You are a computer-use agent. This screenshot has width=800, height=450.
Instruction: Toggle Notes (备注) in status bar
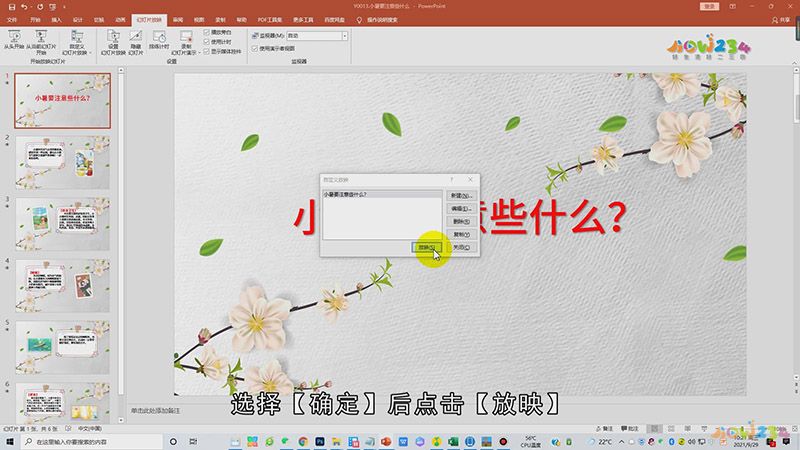tap(605, 429)
